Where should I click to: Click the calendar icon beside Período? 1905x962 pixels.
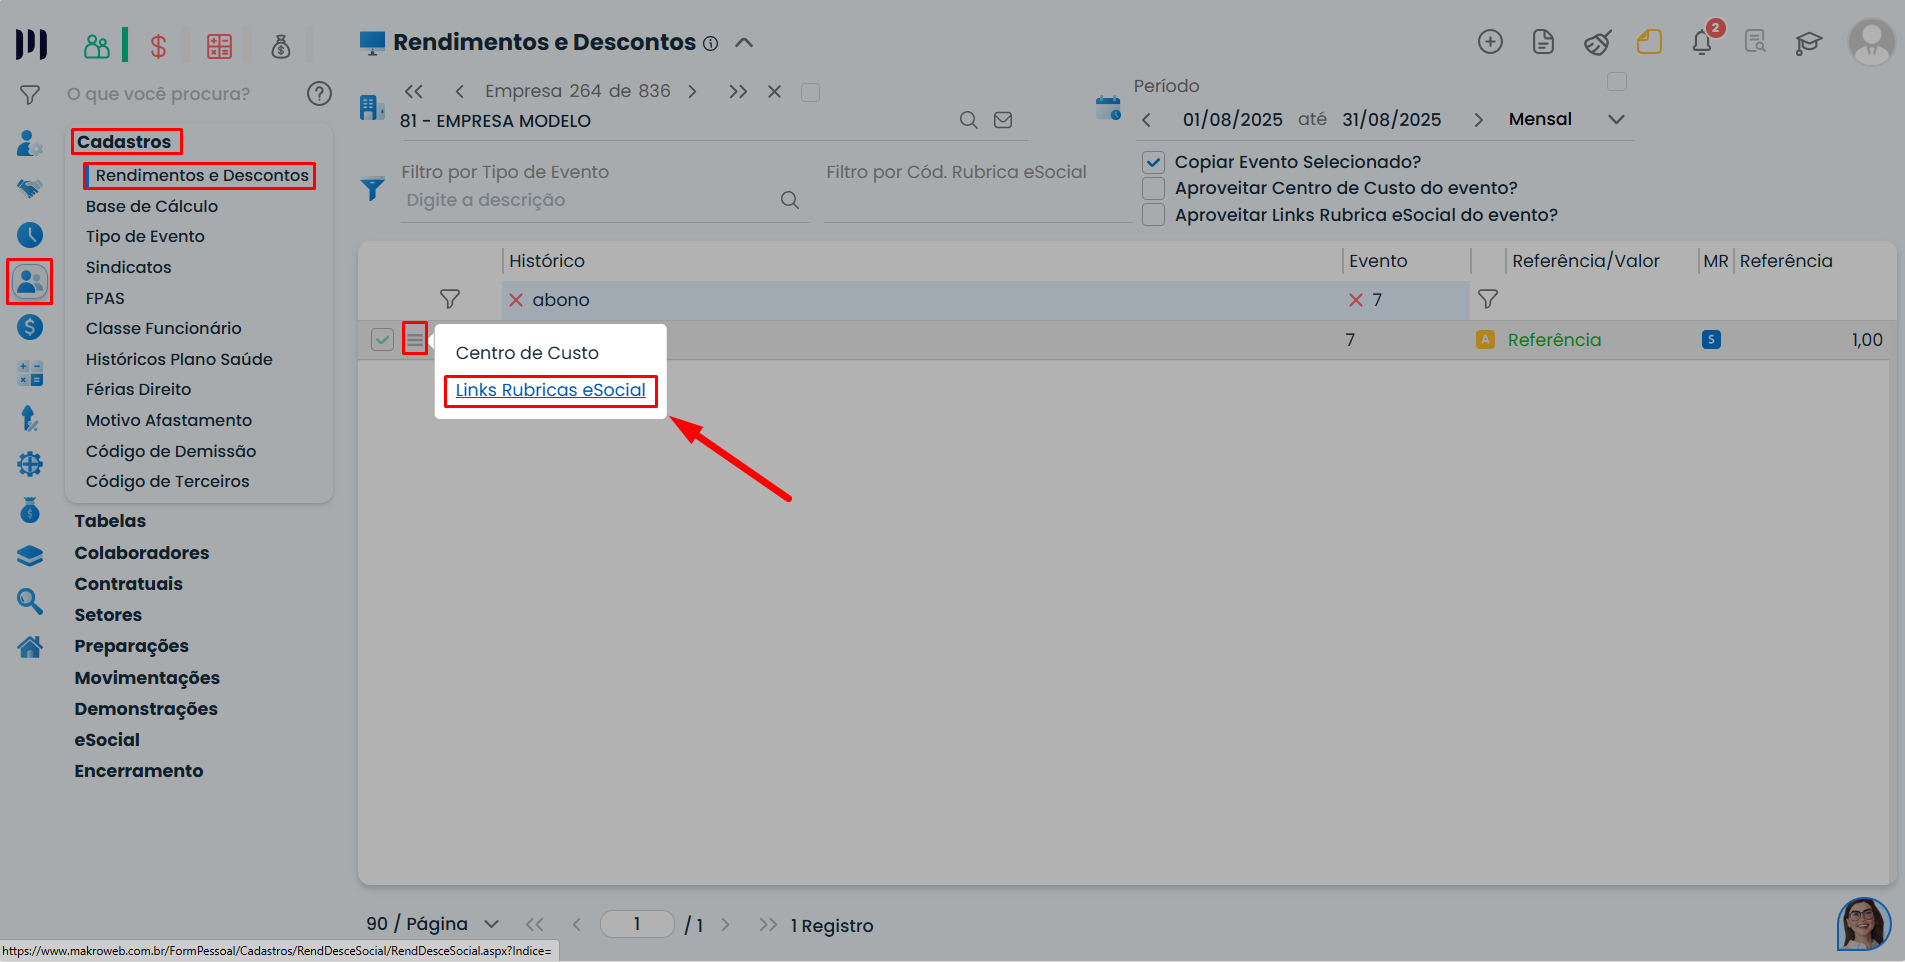tap(1108, 108)
